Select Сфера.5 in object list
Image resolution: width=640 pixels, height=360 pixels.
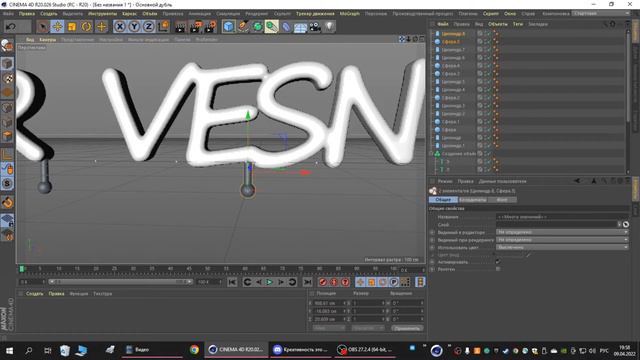pos(450,42)
